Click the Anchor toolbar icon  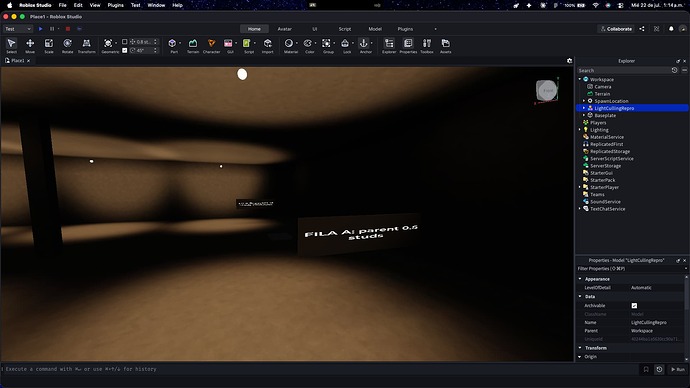[363, 43]
